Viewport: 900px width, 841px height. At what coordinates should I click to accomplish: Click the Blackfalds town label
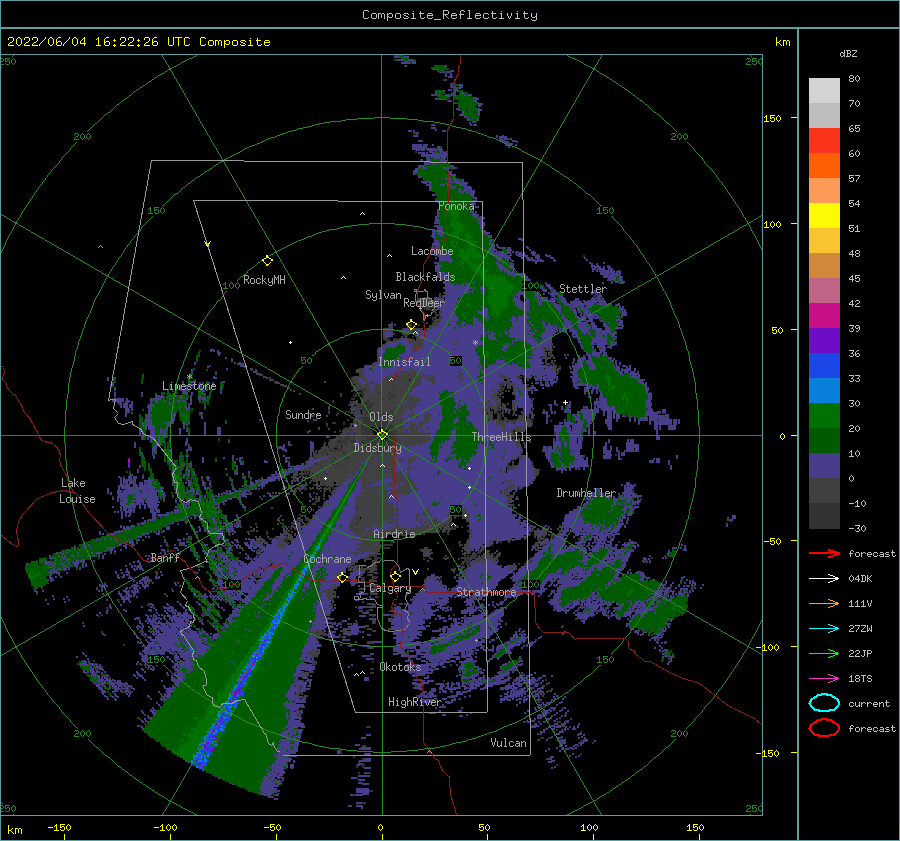pos(425,277)
